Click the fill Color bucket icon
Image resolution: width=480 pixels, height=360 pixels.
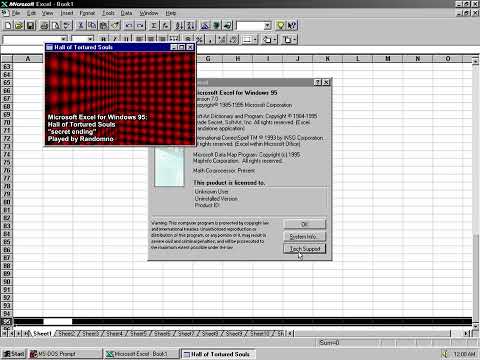[x=267, y=40]
